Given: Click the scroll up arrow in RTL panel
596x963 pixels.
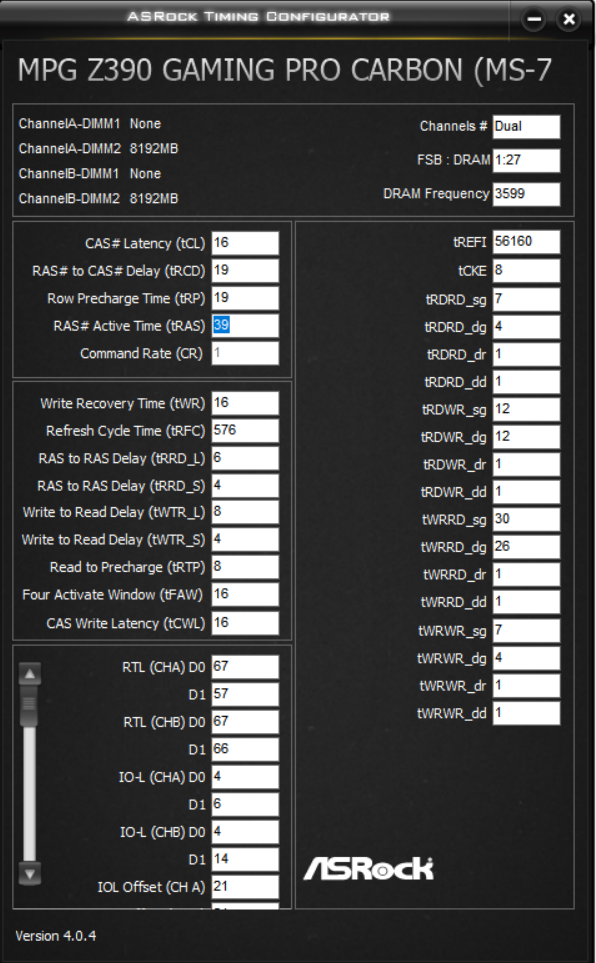Looking at the screenshot, I should click(x=29, y=674).
